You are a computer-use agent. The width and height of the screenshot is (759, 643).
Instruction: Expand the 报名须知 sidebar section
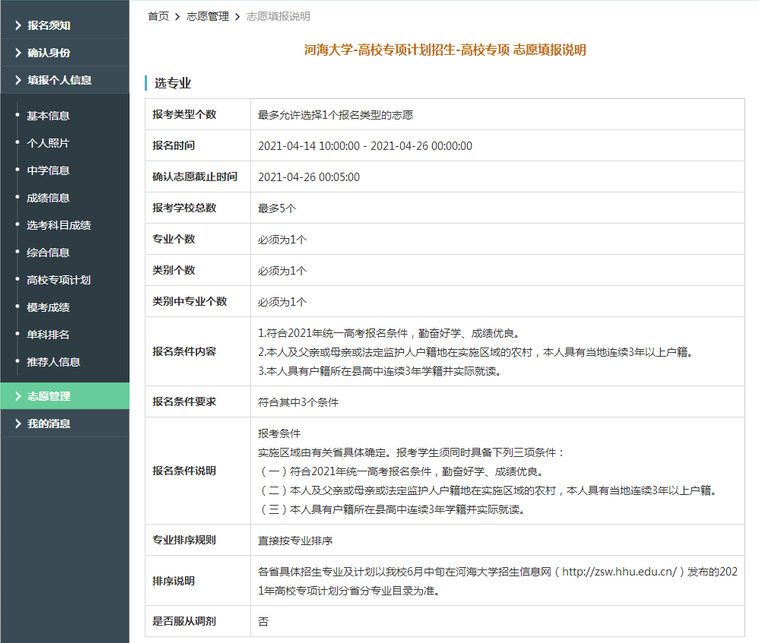(x=48, y=25)
